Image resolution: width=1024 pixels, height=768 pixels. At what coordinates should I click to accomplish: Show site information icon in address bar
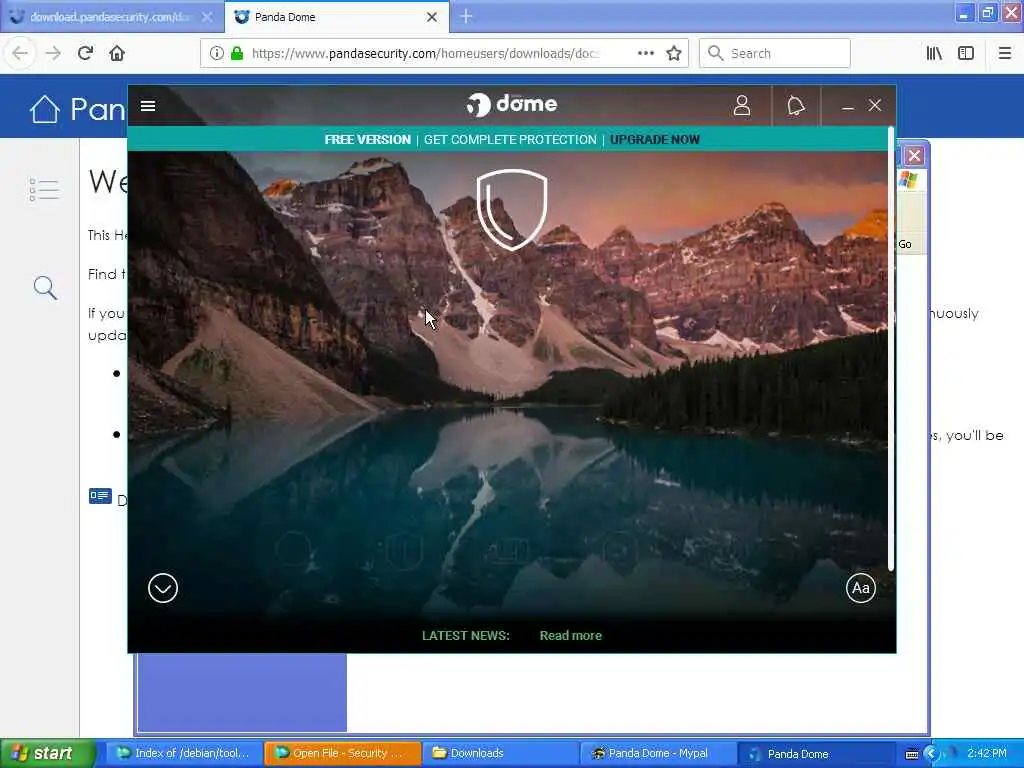(216, 53)
